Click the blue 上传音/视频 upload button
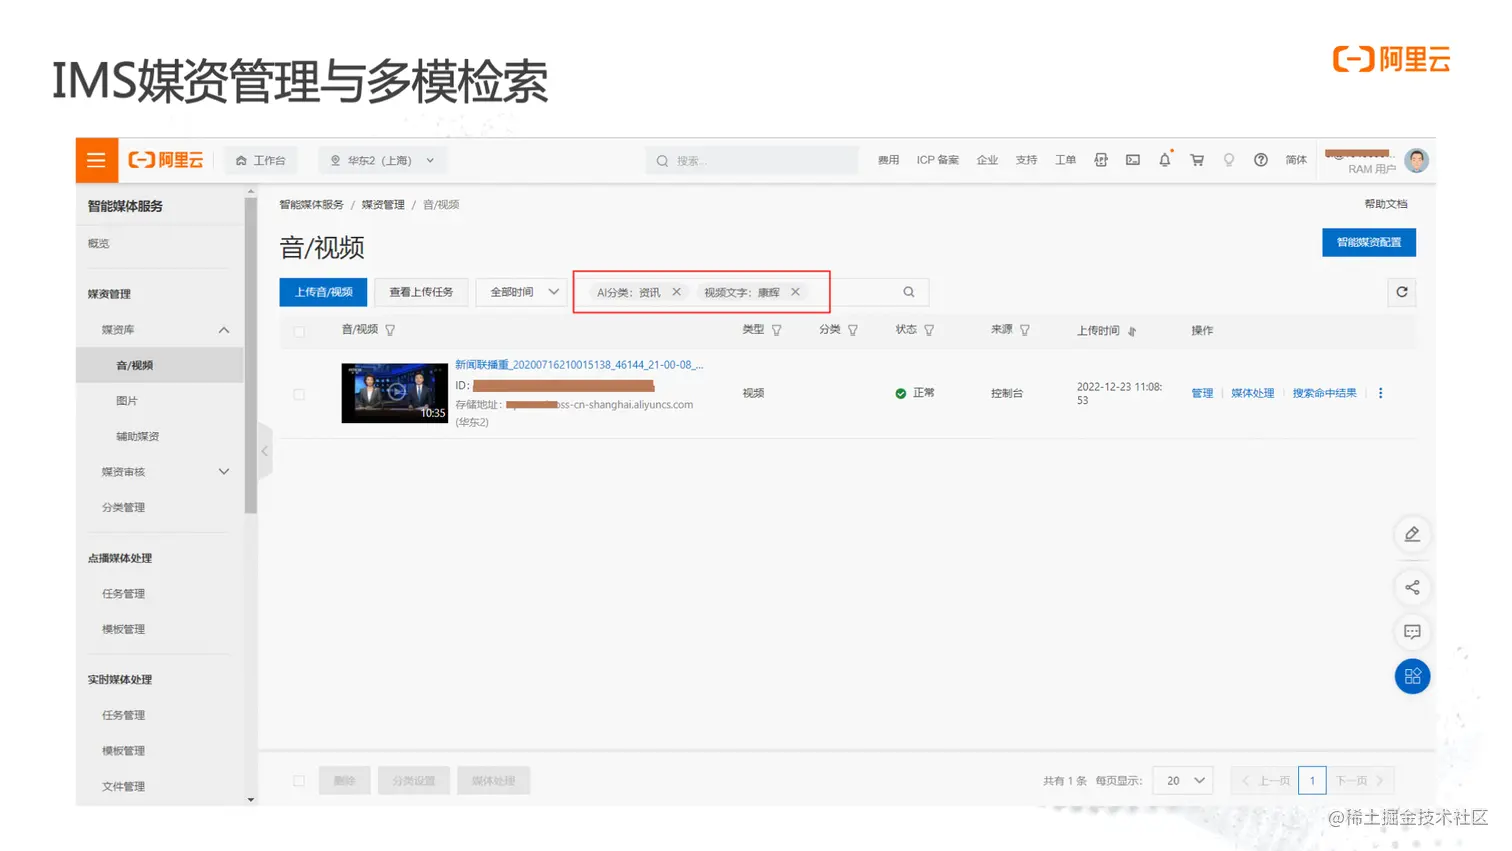 pyautogui.click(x=322, y=292)
